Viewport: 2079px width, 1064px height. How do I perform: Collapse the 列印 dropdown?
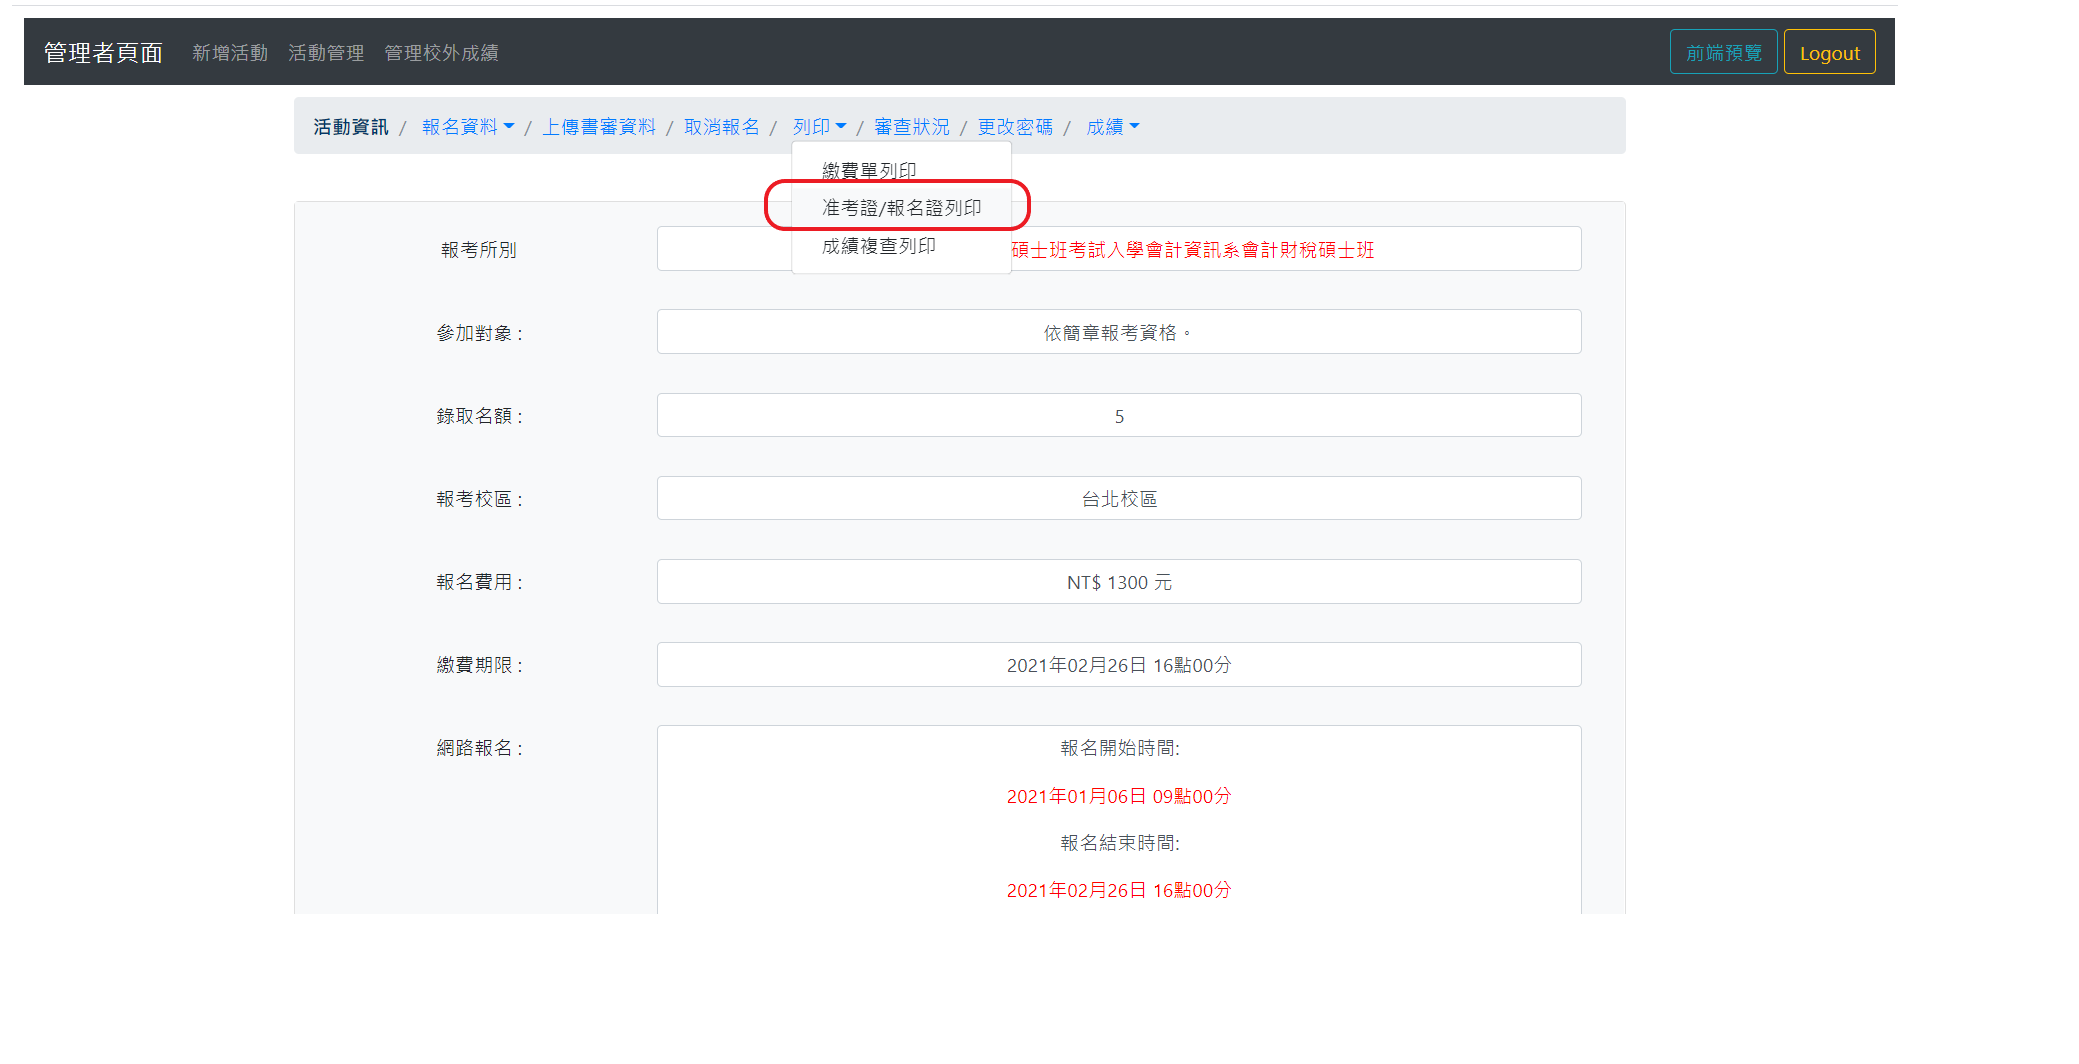point(819,127)
